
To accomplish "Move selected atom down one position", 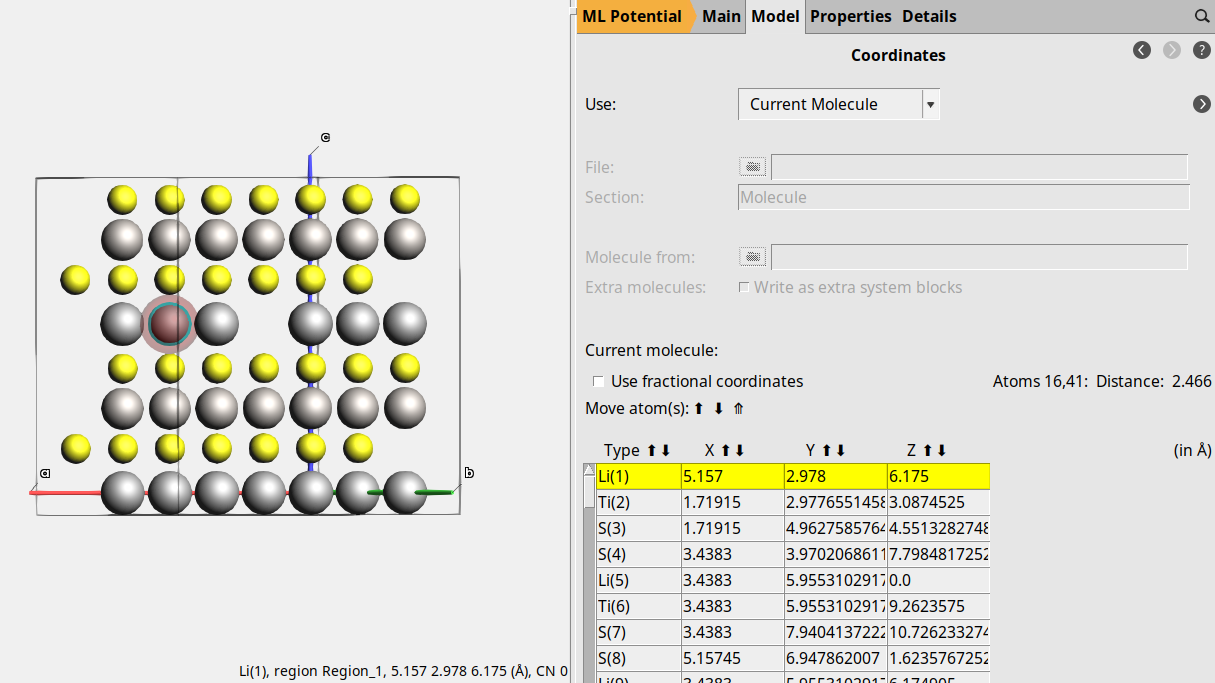I will 718,409.
